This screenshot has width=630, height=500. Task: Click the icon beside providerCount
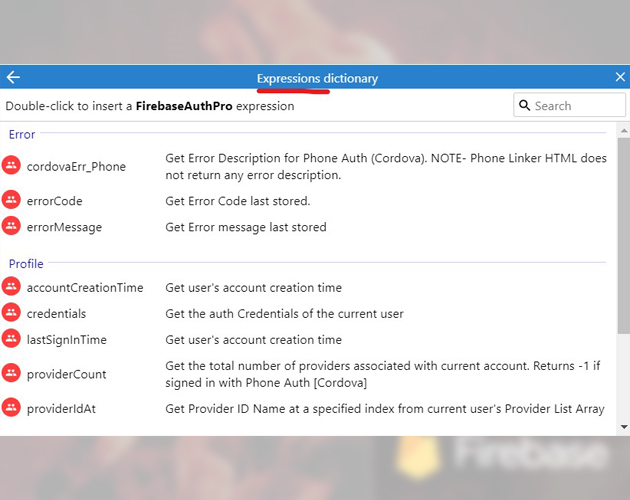[x=11, y=373]
